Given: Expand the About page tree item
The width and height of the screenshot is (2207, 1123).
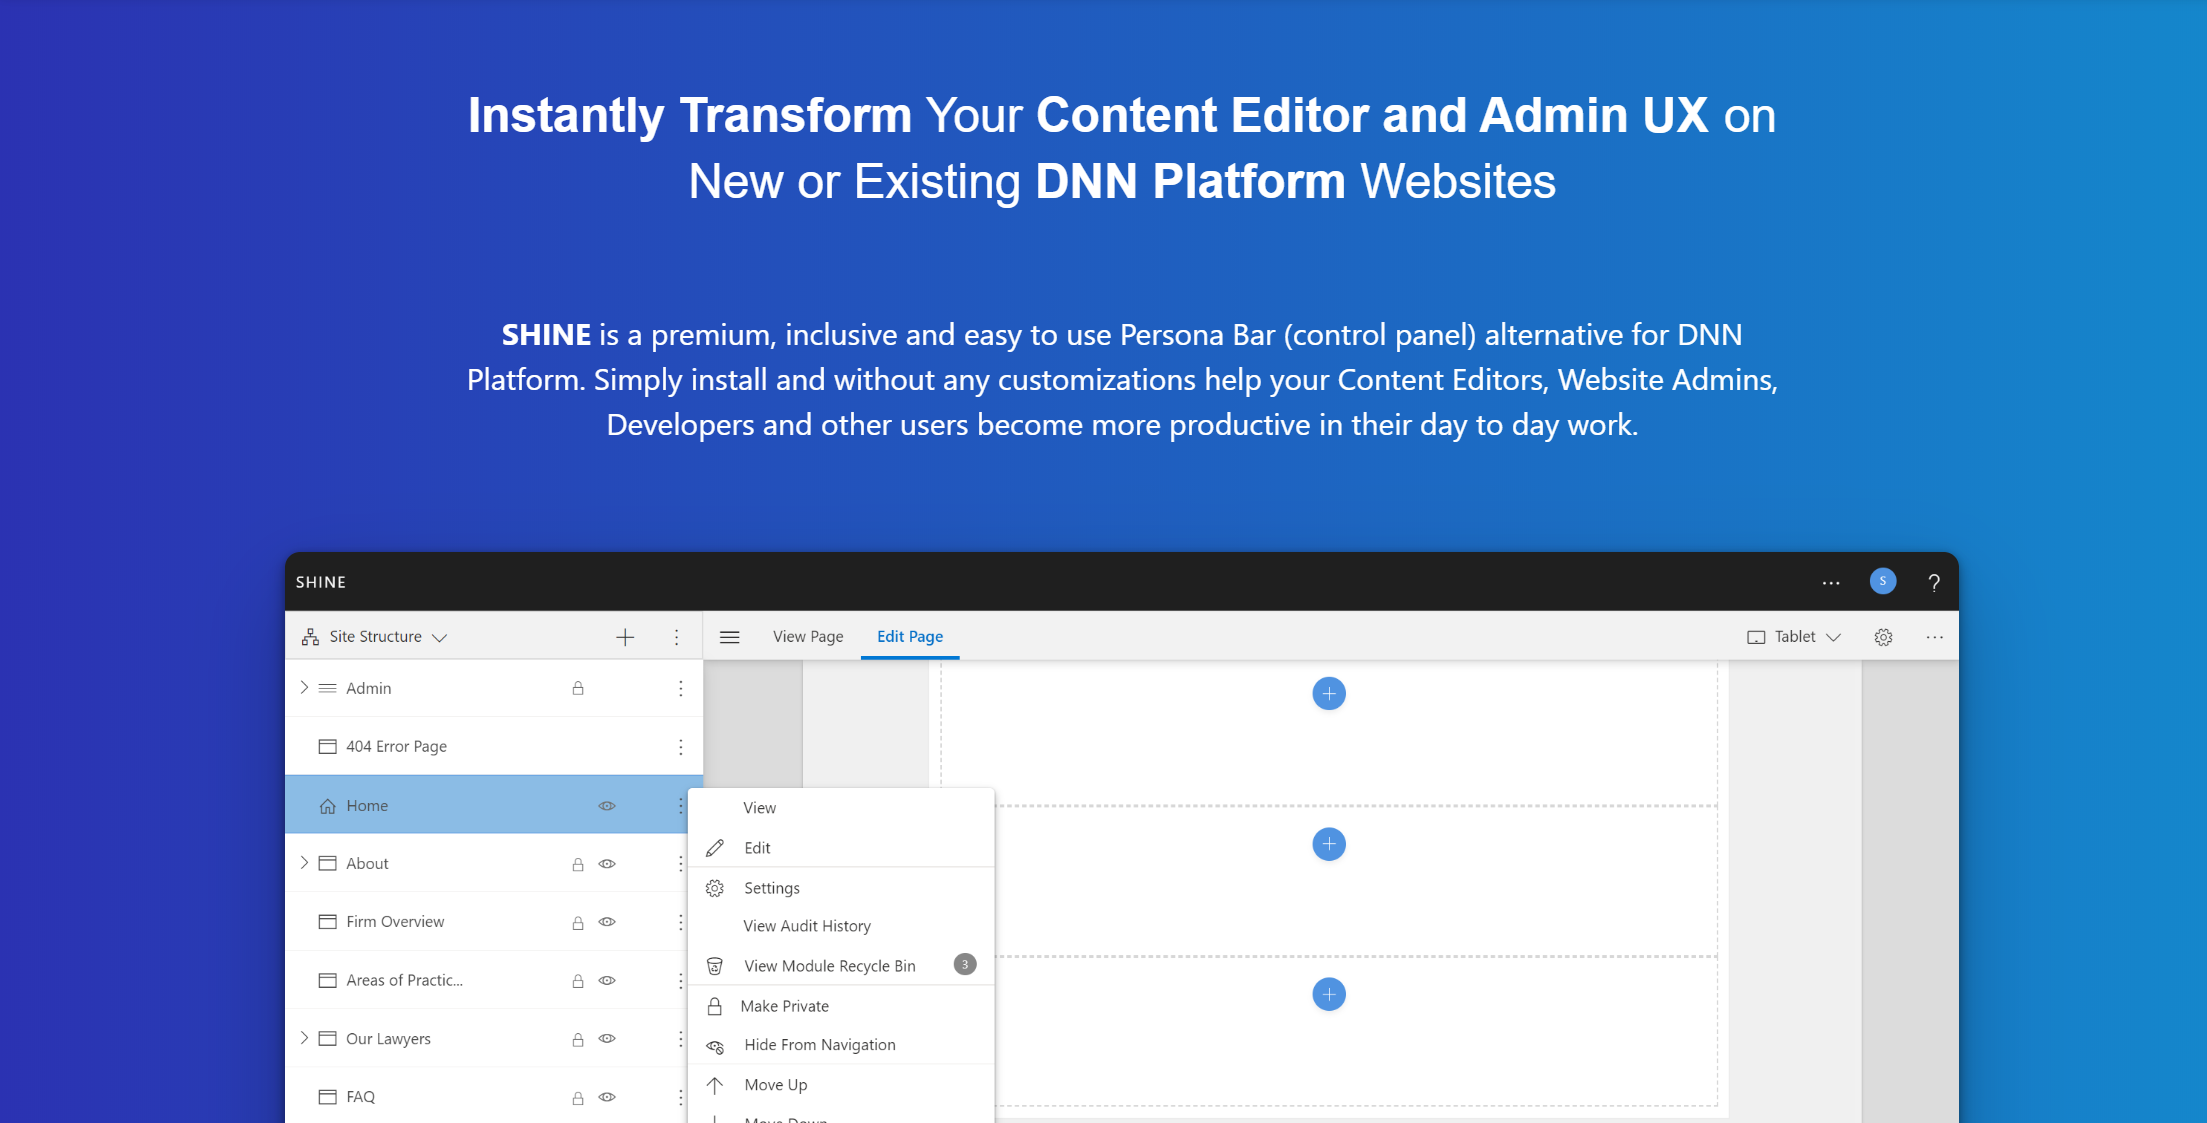Looking at the screenshot, I should point(304,862).
